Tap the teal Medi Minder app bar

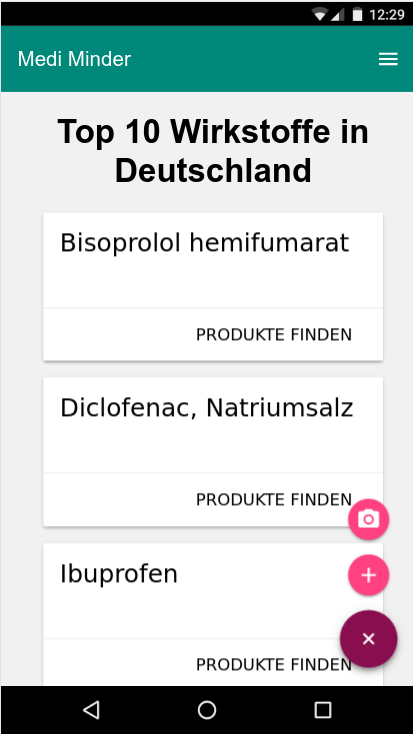coord(206,59)
